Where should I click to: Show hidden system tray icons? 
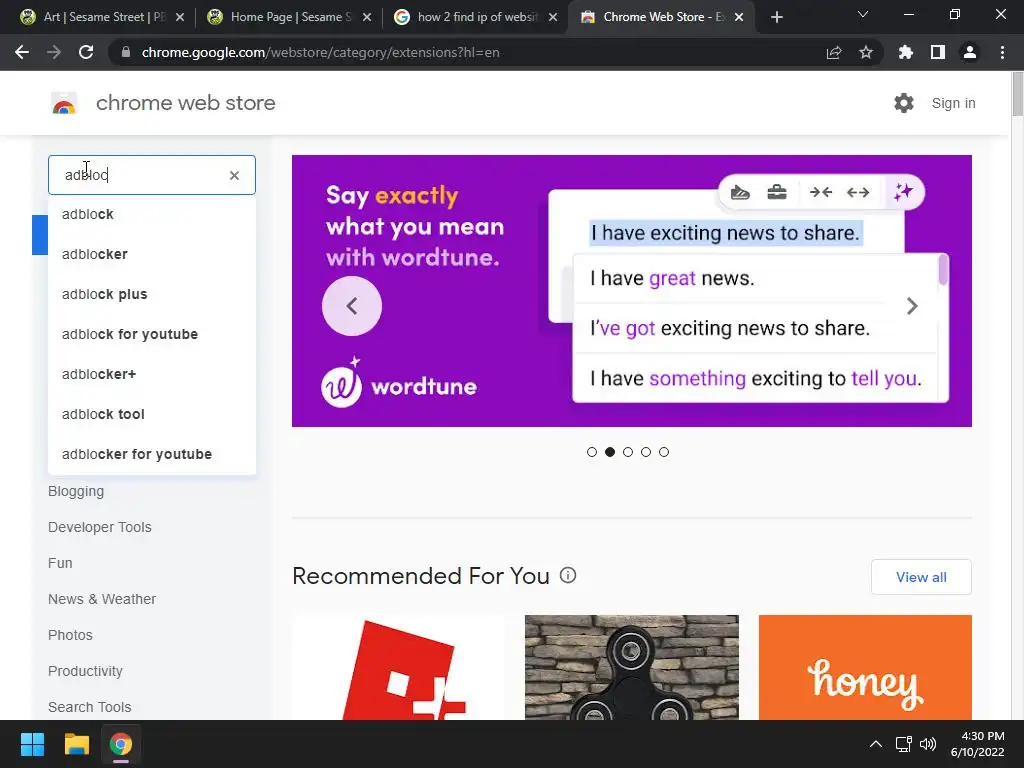[x=876, y=744]
